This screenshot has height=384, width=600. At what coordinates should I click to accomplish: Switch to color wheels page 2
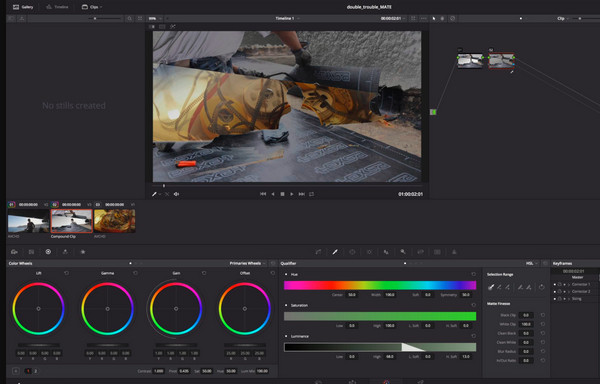[36, 371]
